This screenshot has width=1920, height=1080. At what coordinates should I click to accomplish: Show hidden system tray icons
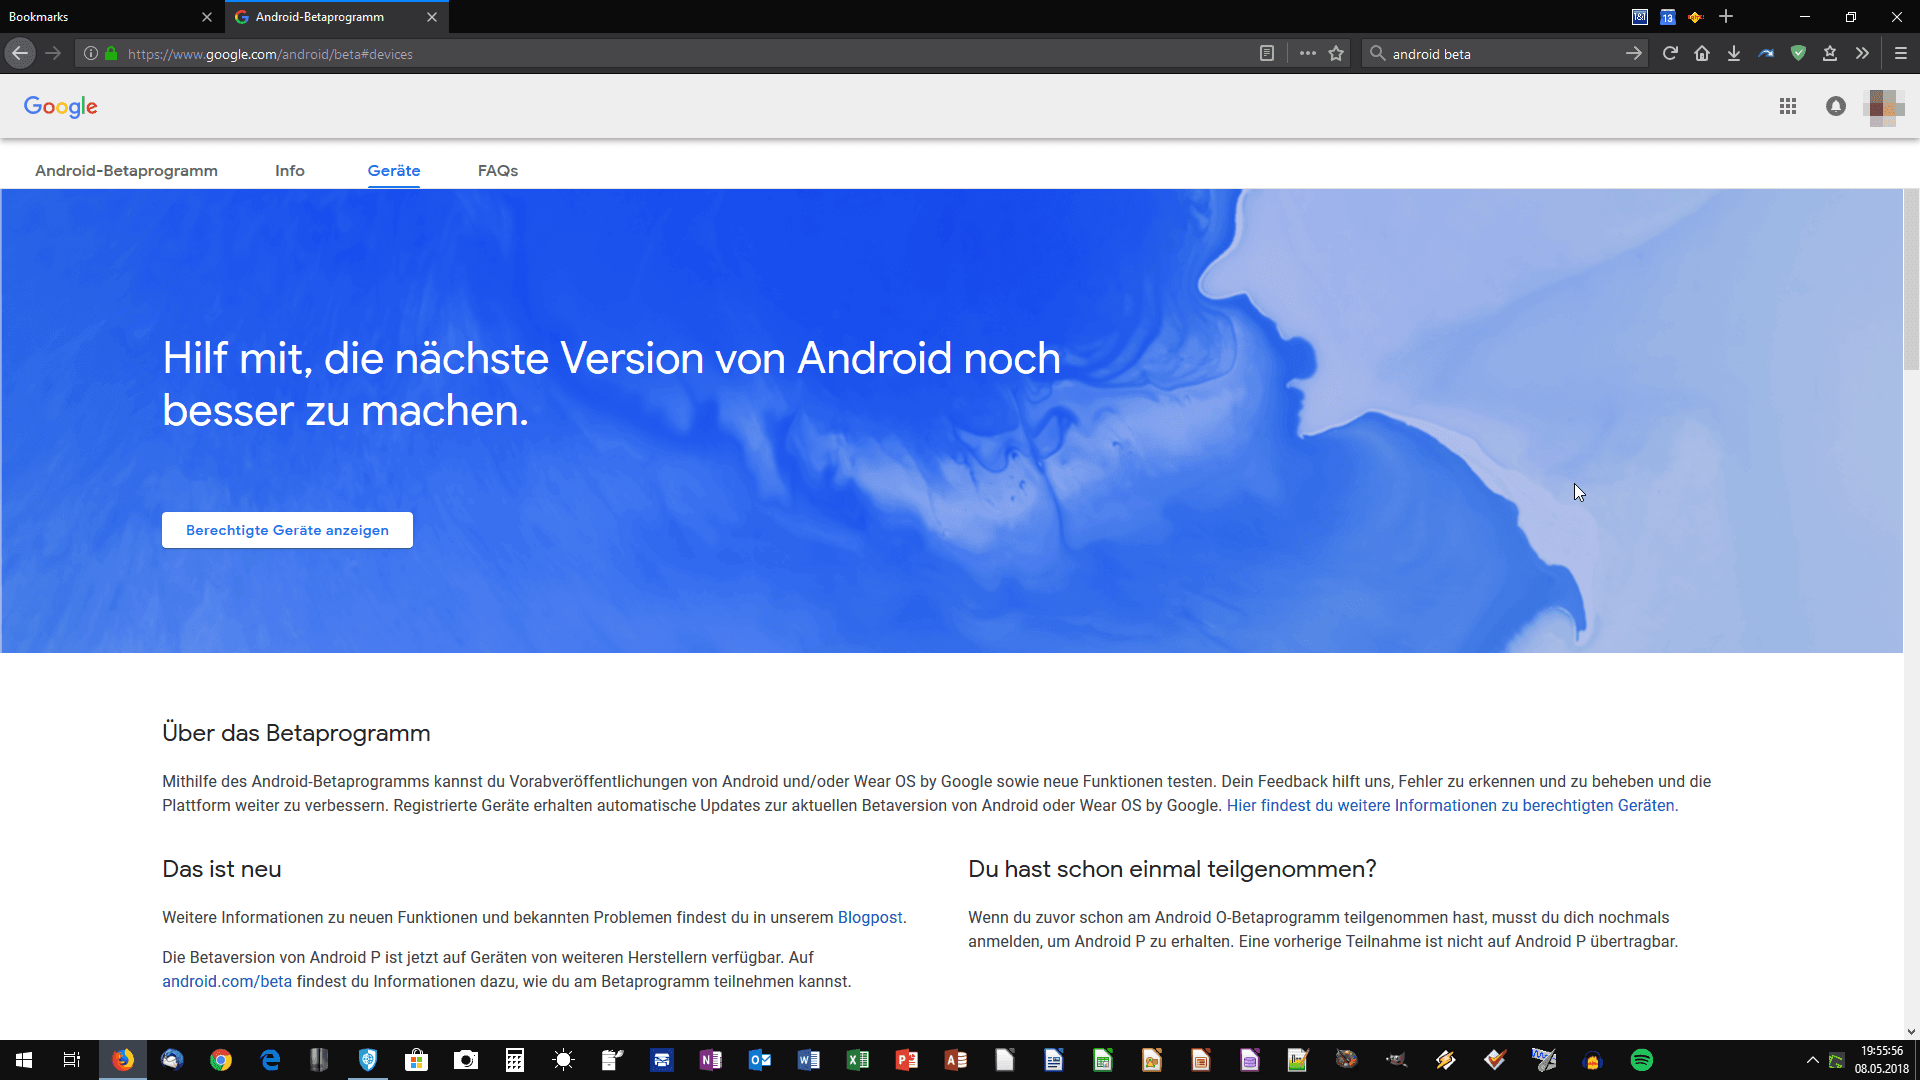pos(1812,1060)
